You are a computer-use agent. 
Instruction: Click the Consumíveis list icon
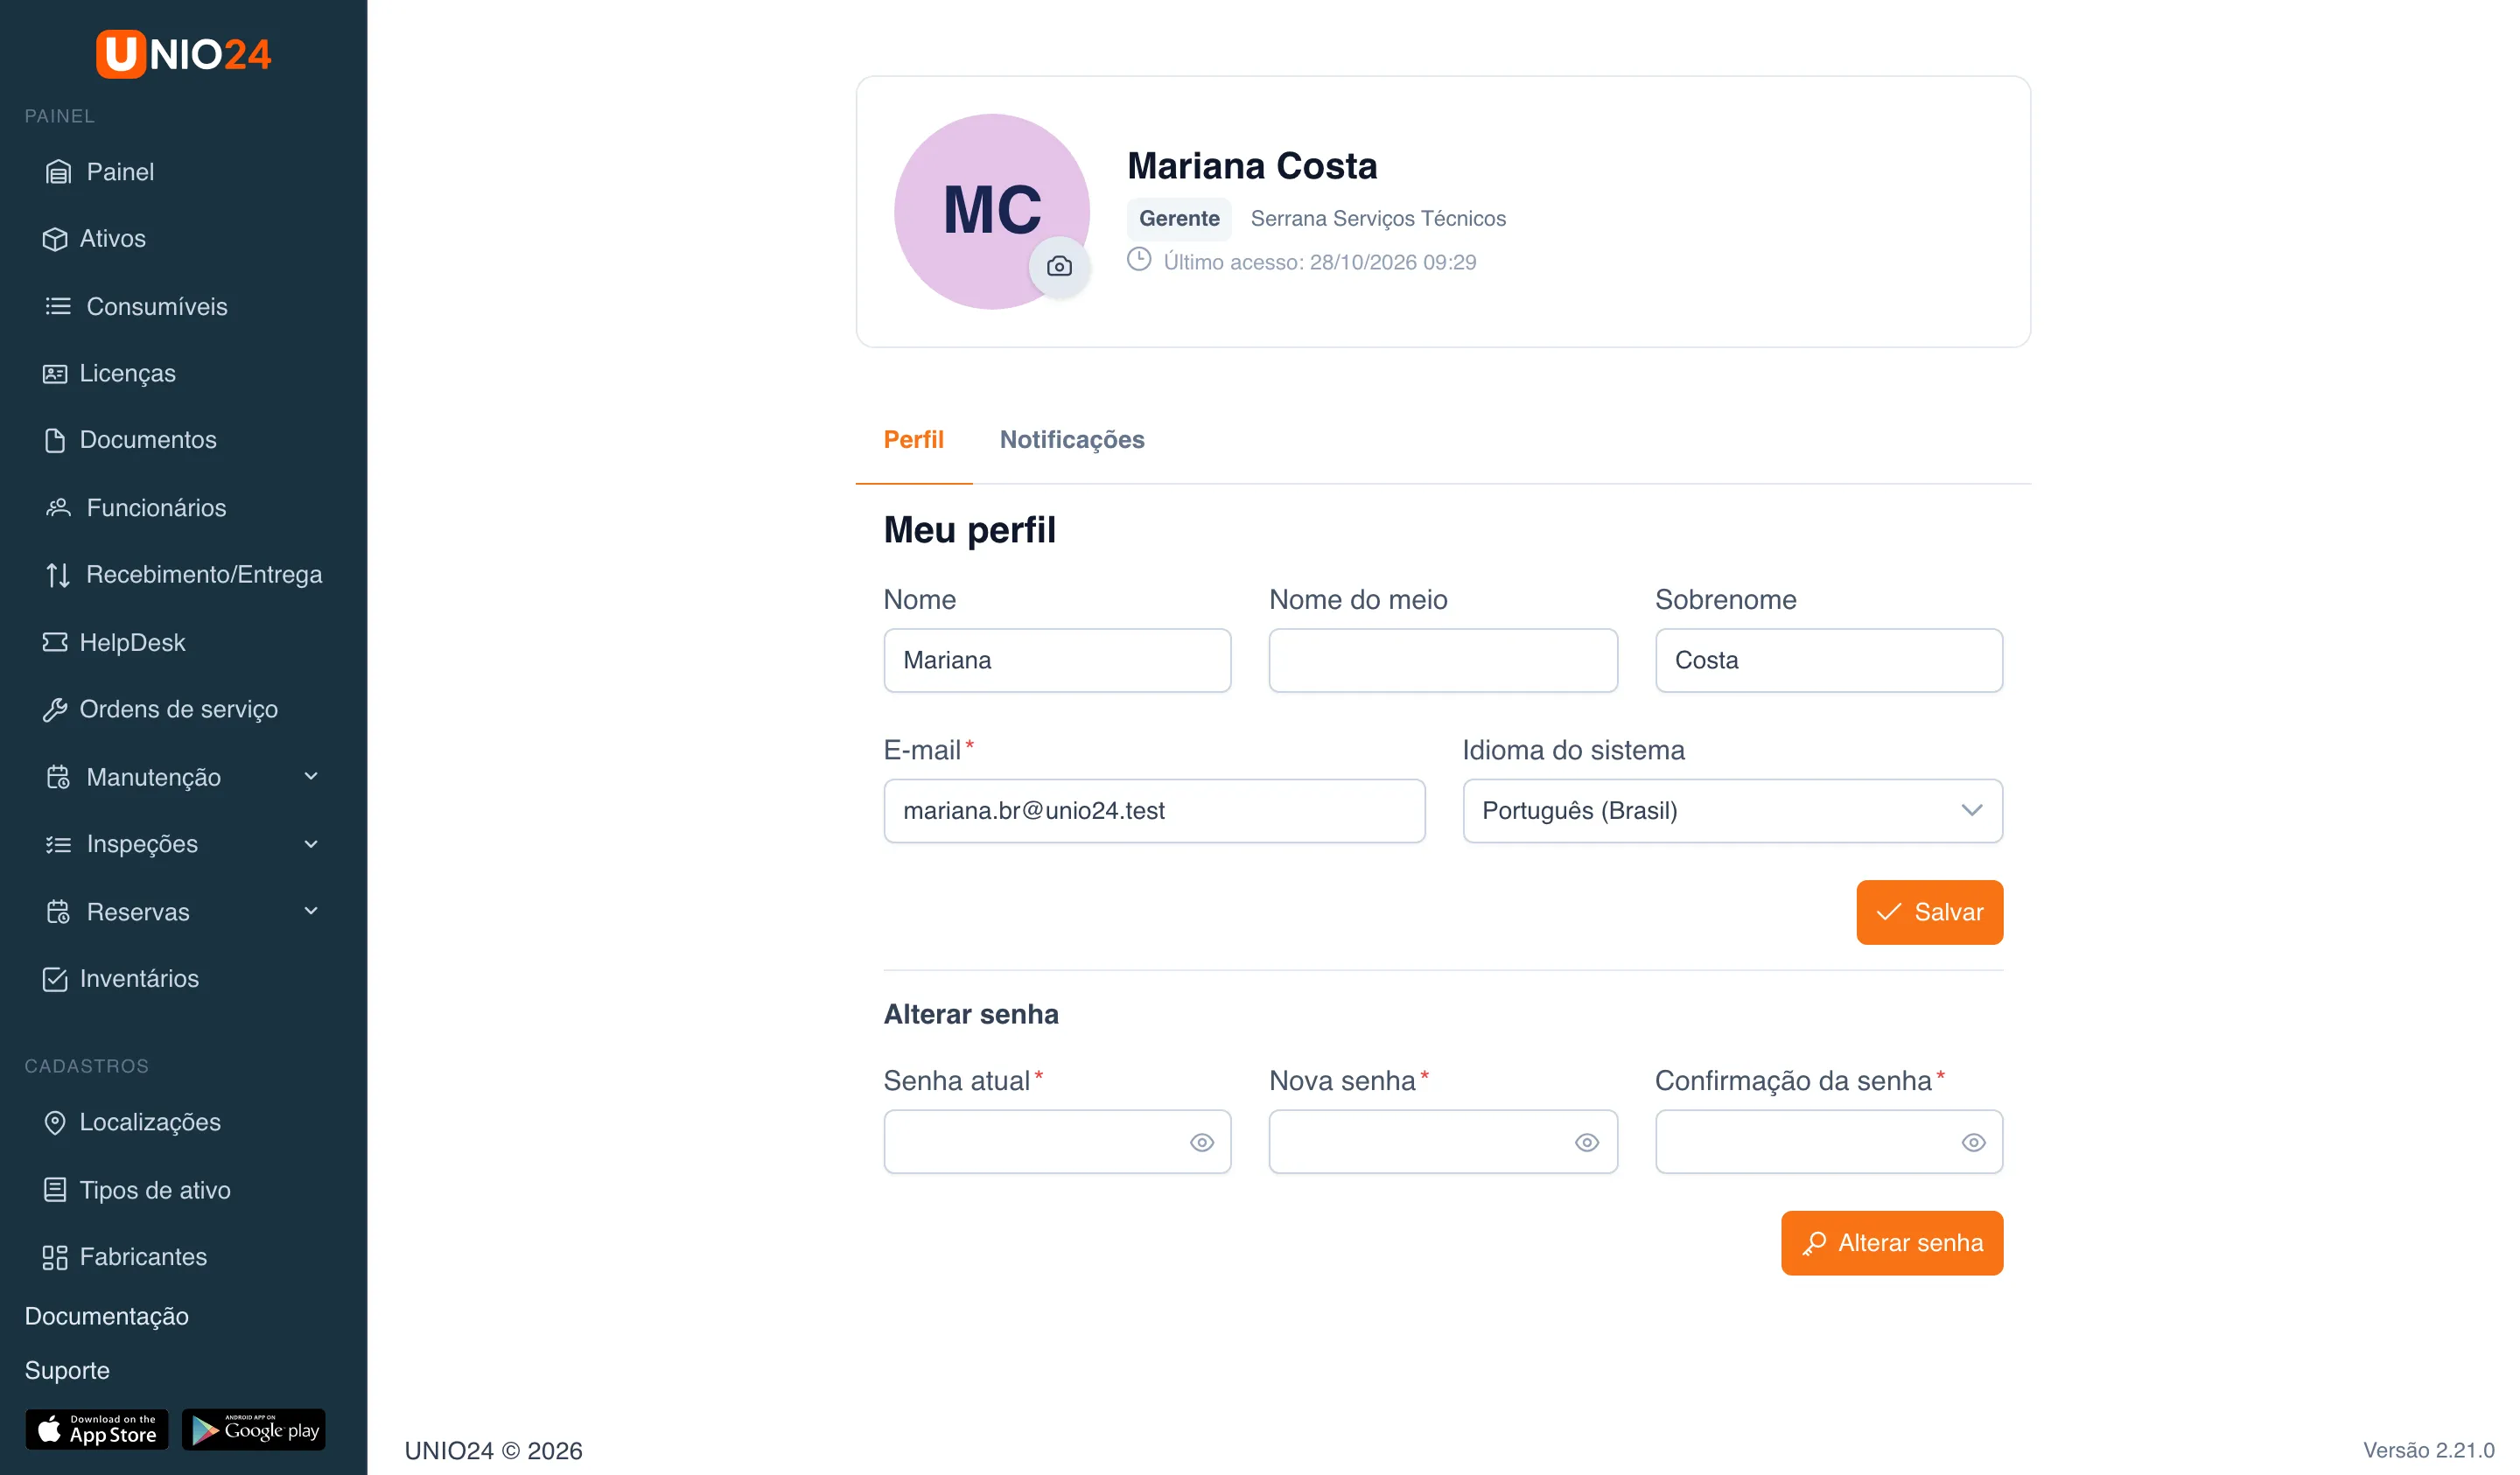tap(58, 306)
